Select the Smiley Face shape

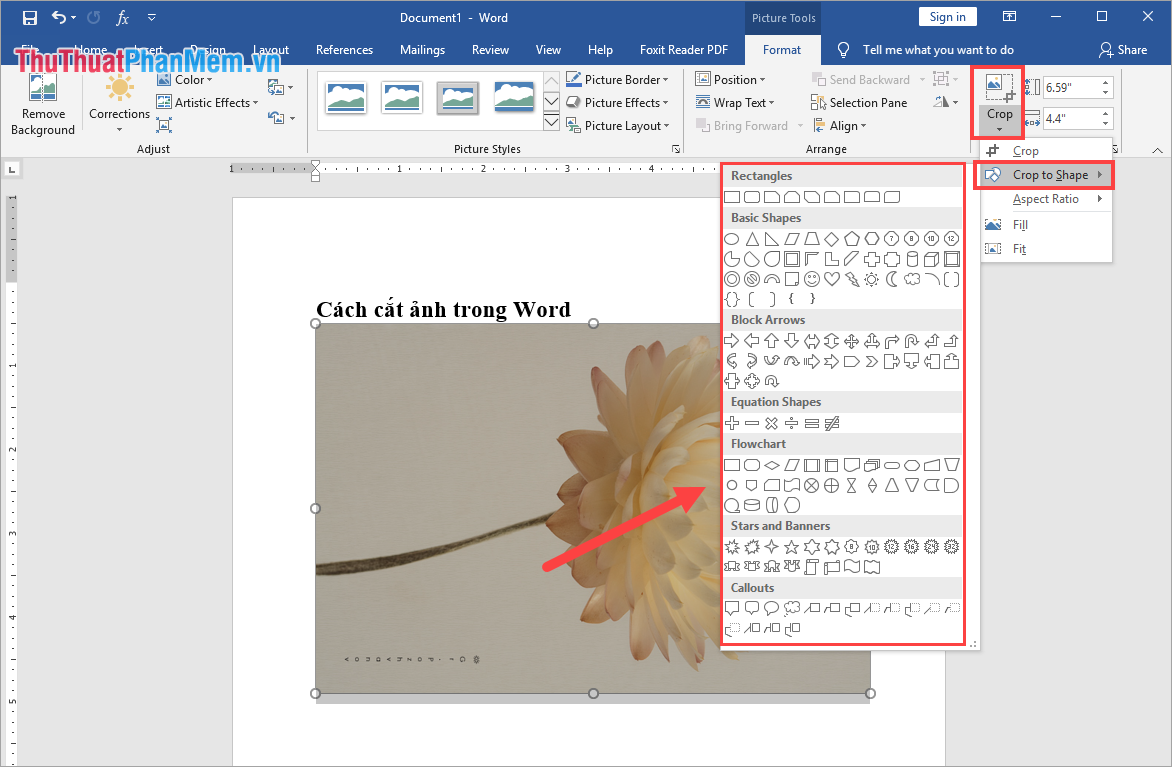point(812,280)
